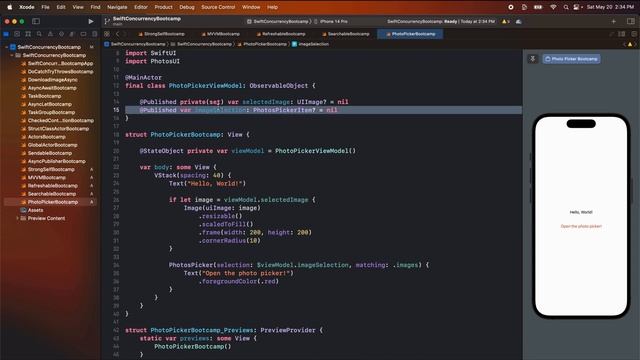Open SendableBootcamp file in navigator
Image resolution: width=640 pixels, height=360 pixels.
(47, 153)
